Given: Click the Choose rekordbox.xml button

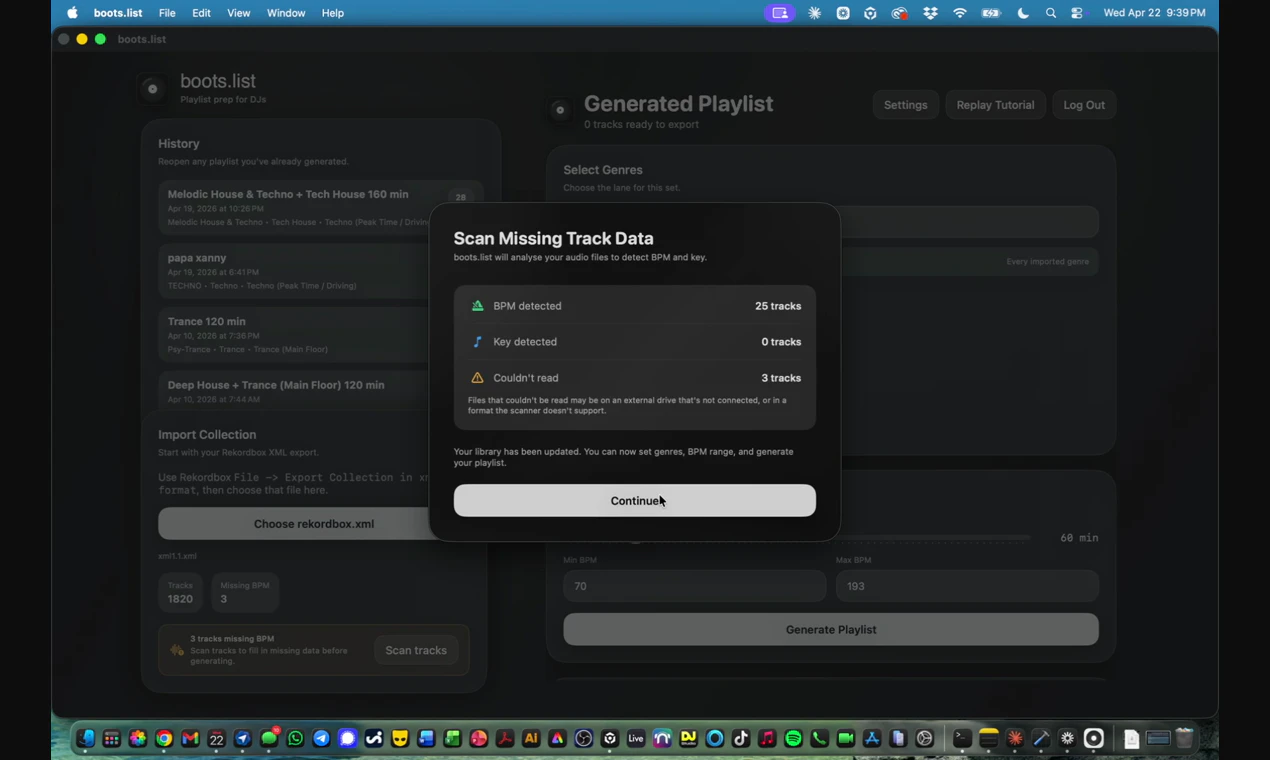Looking at the screenshot, I should click(313, 523).
